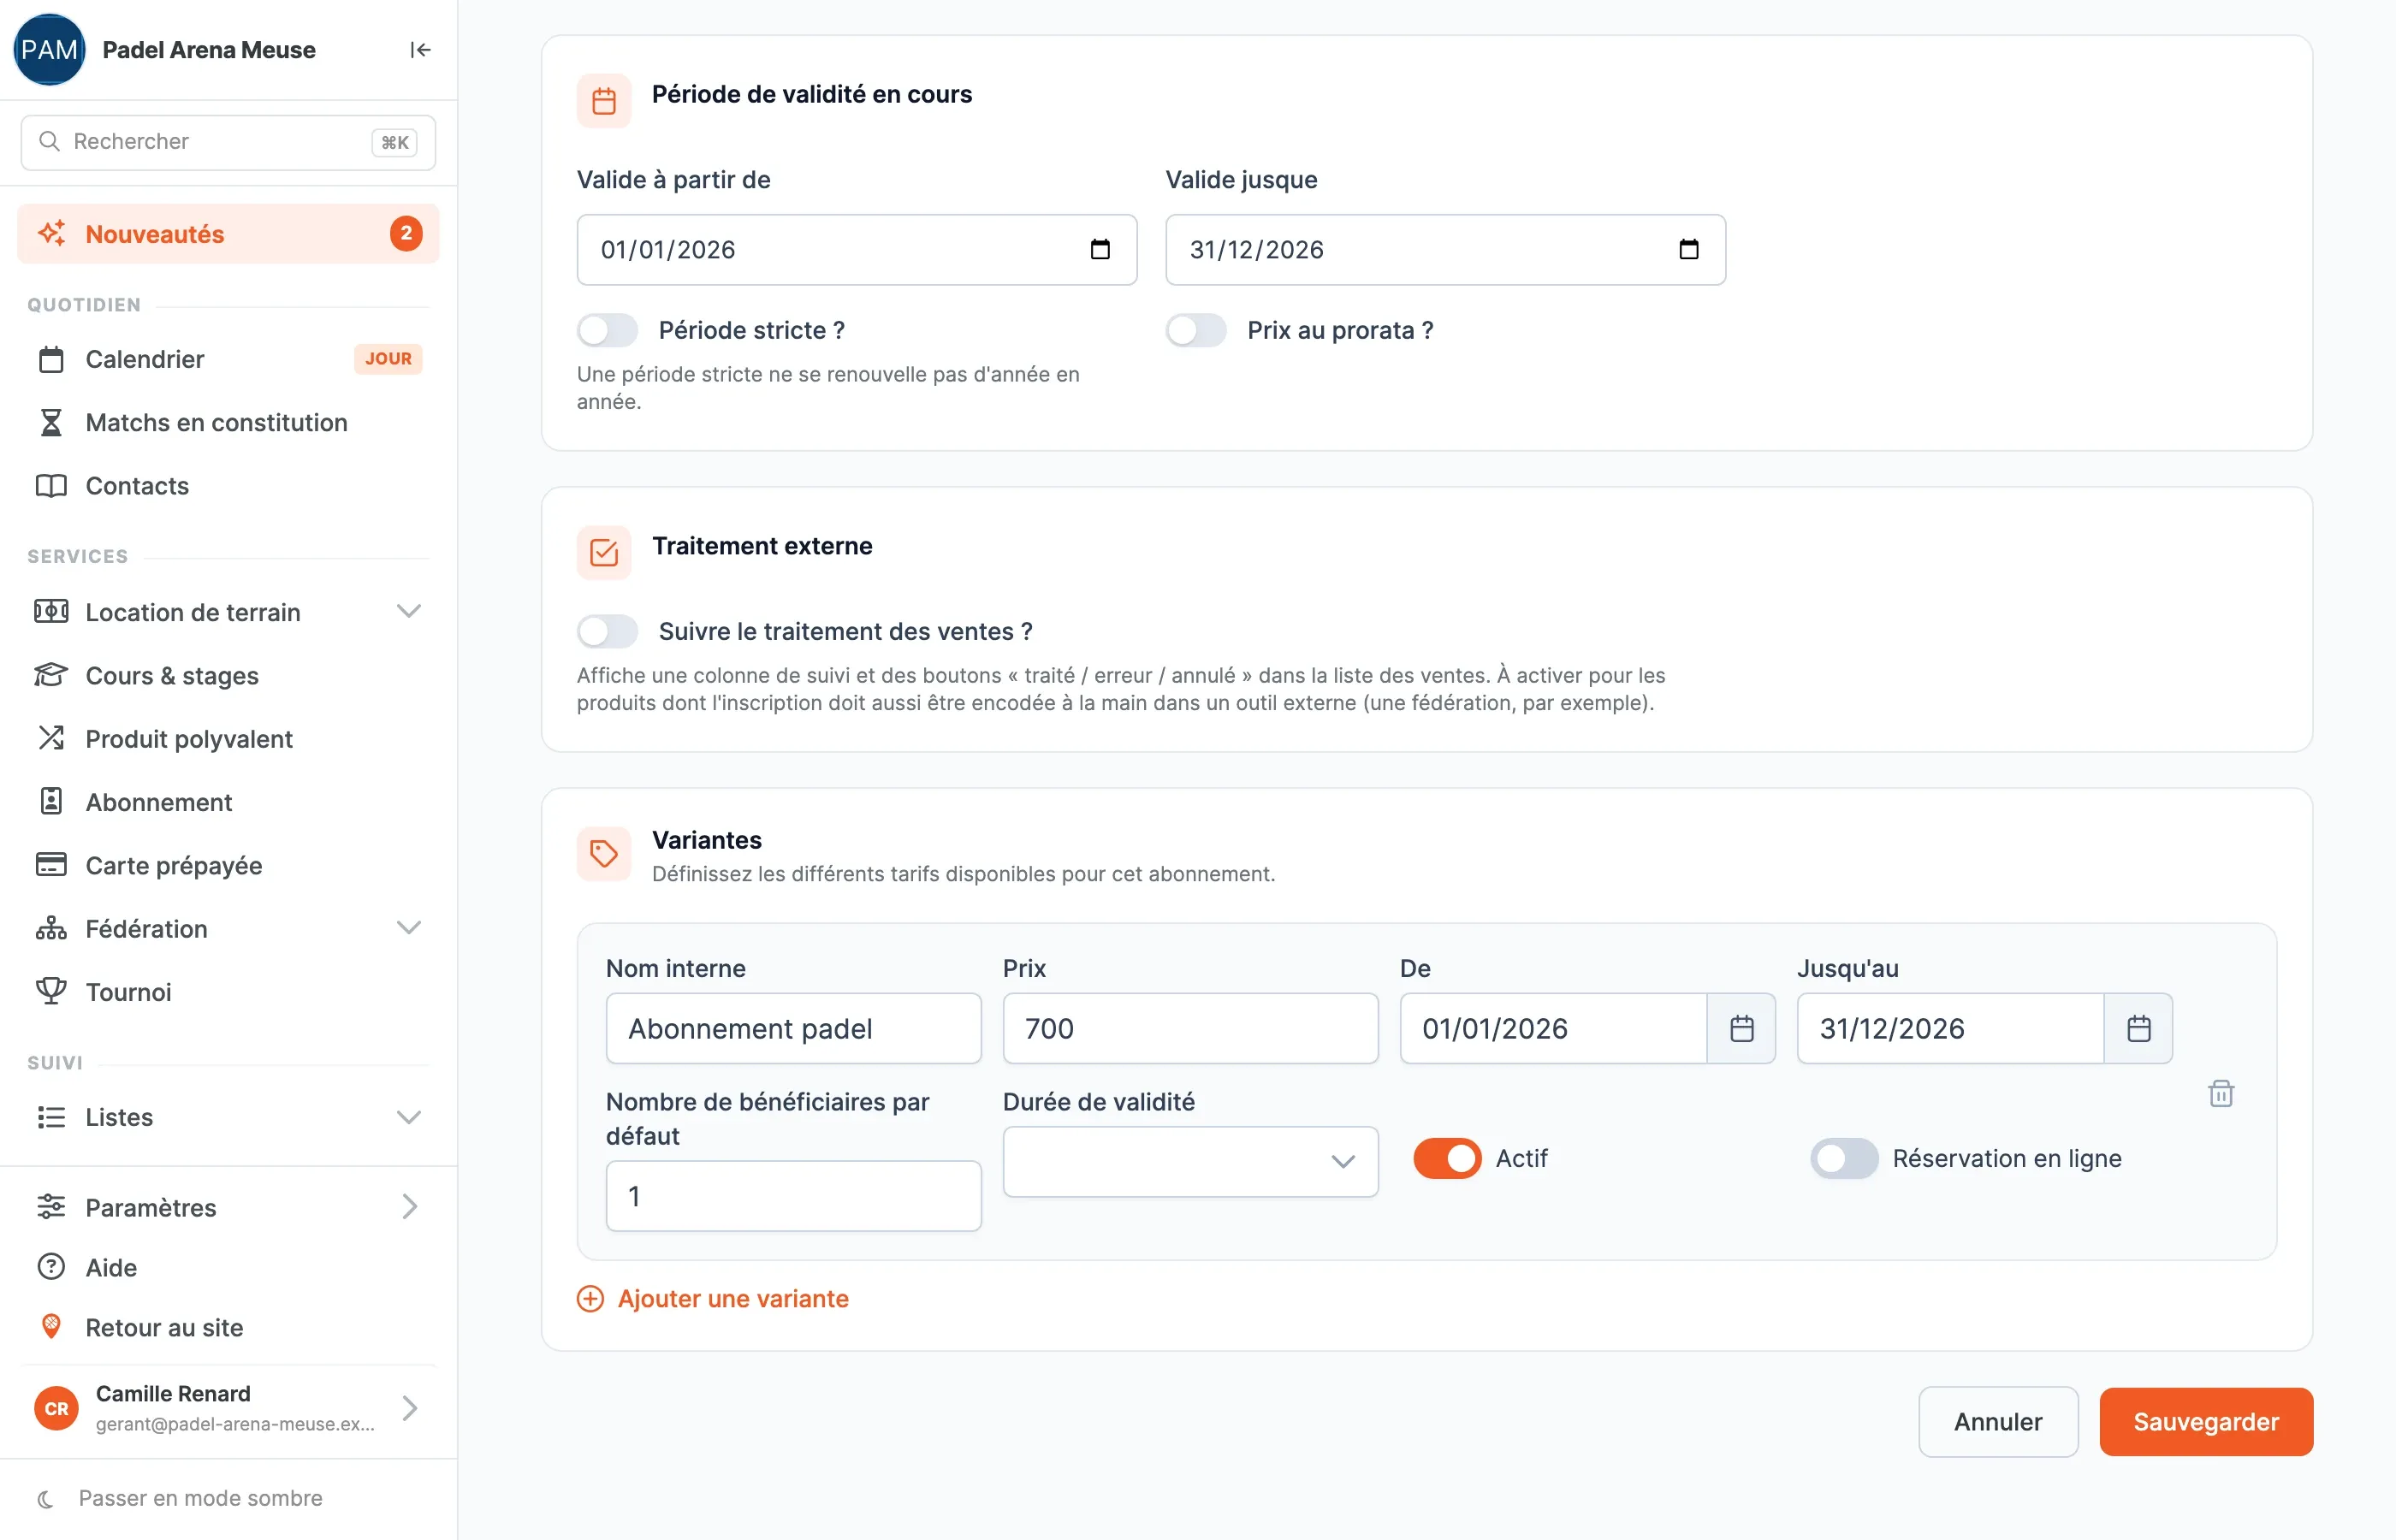
Task: Click the Sauvegarder button
Action: 2206,1421
